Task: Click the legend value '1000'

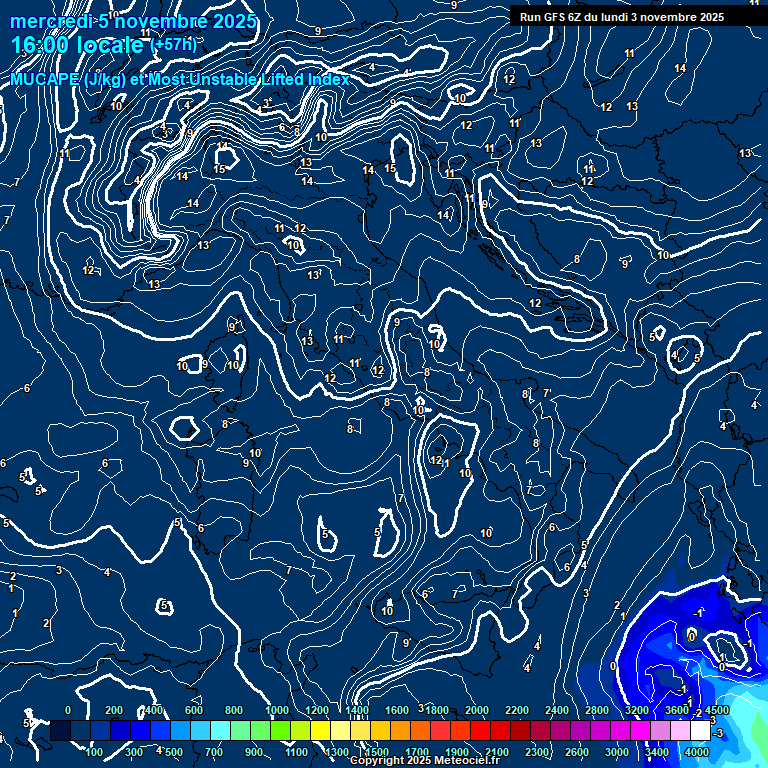Action: 277,710
